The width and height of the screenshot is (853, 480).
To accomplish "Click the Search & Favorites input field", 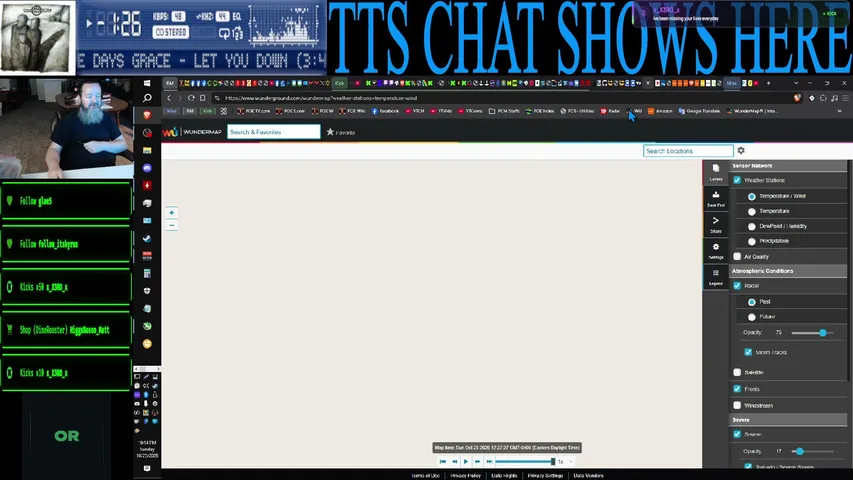I will pos(274,132).
